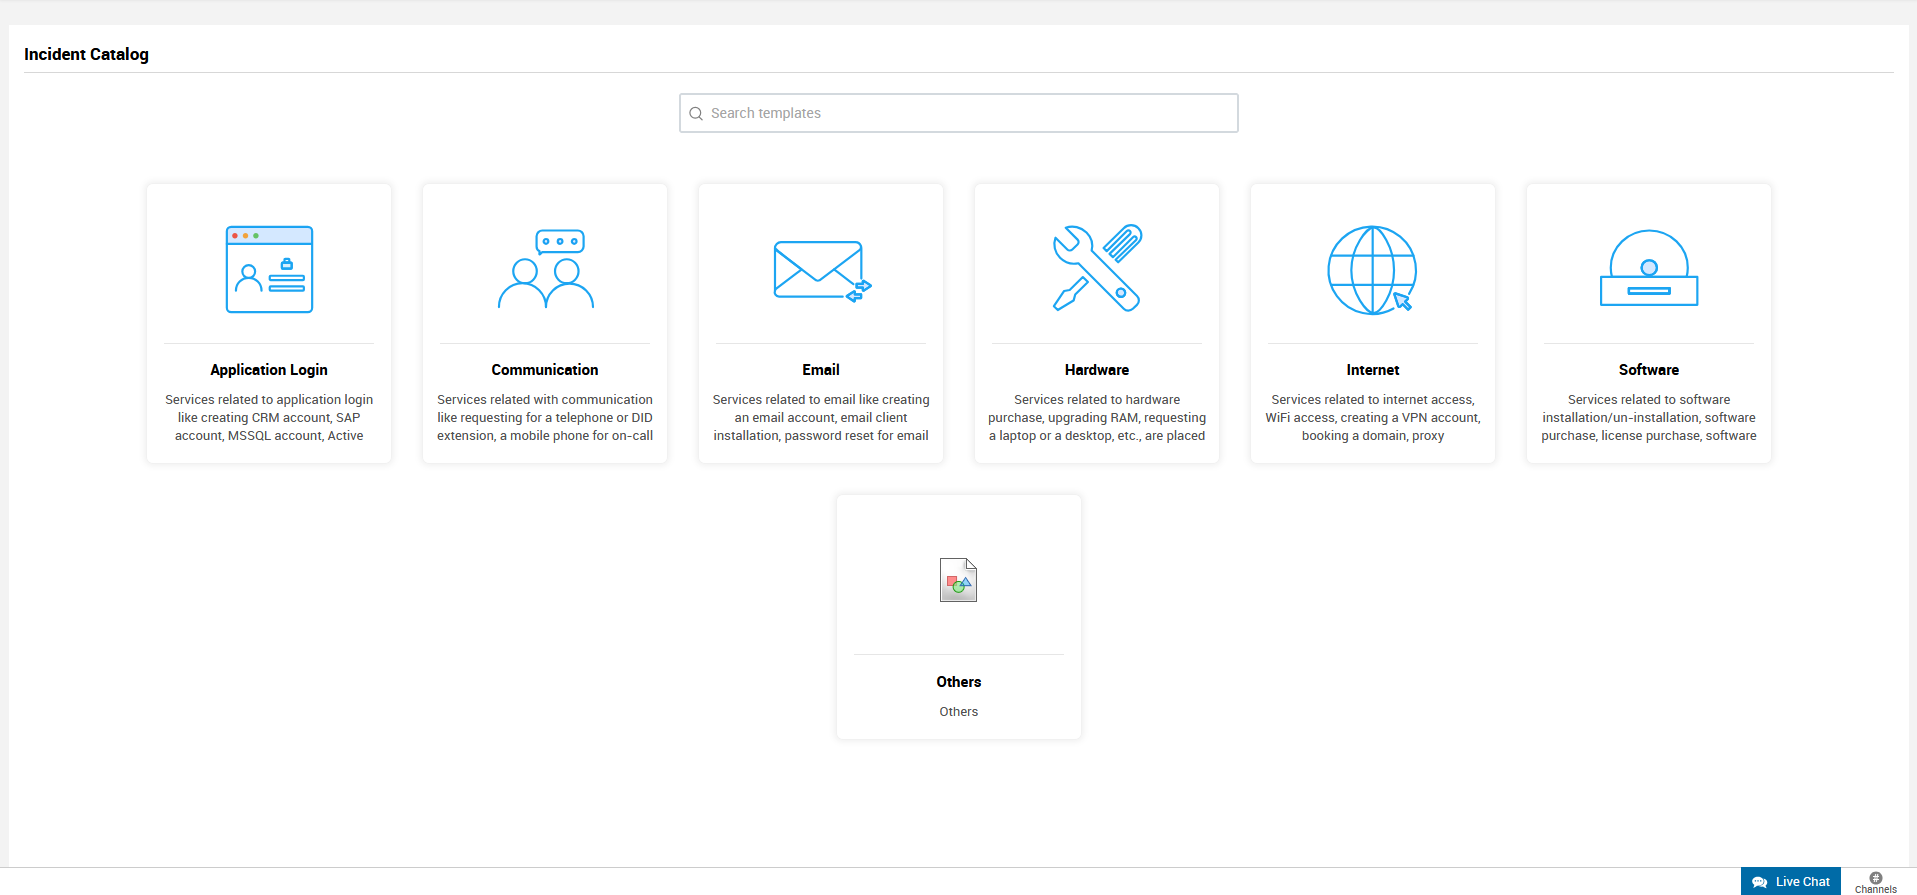Image resolution: width=1917 pixels, height=895 pixels.
Task: Open the Application Login category icon
Action: 269,269
